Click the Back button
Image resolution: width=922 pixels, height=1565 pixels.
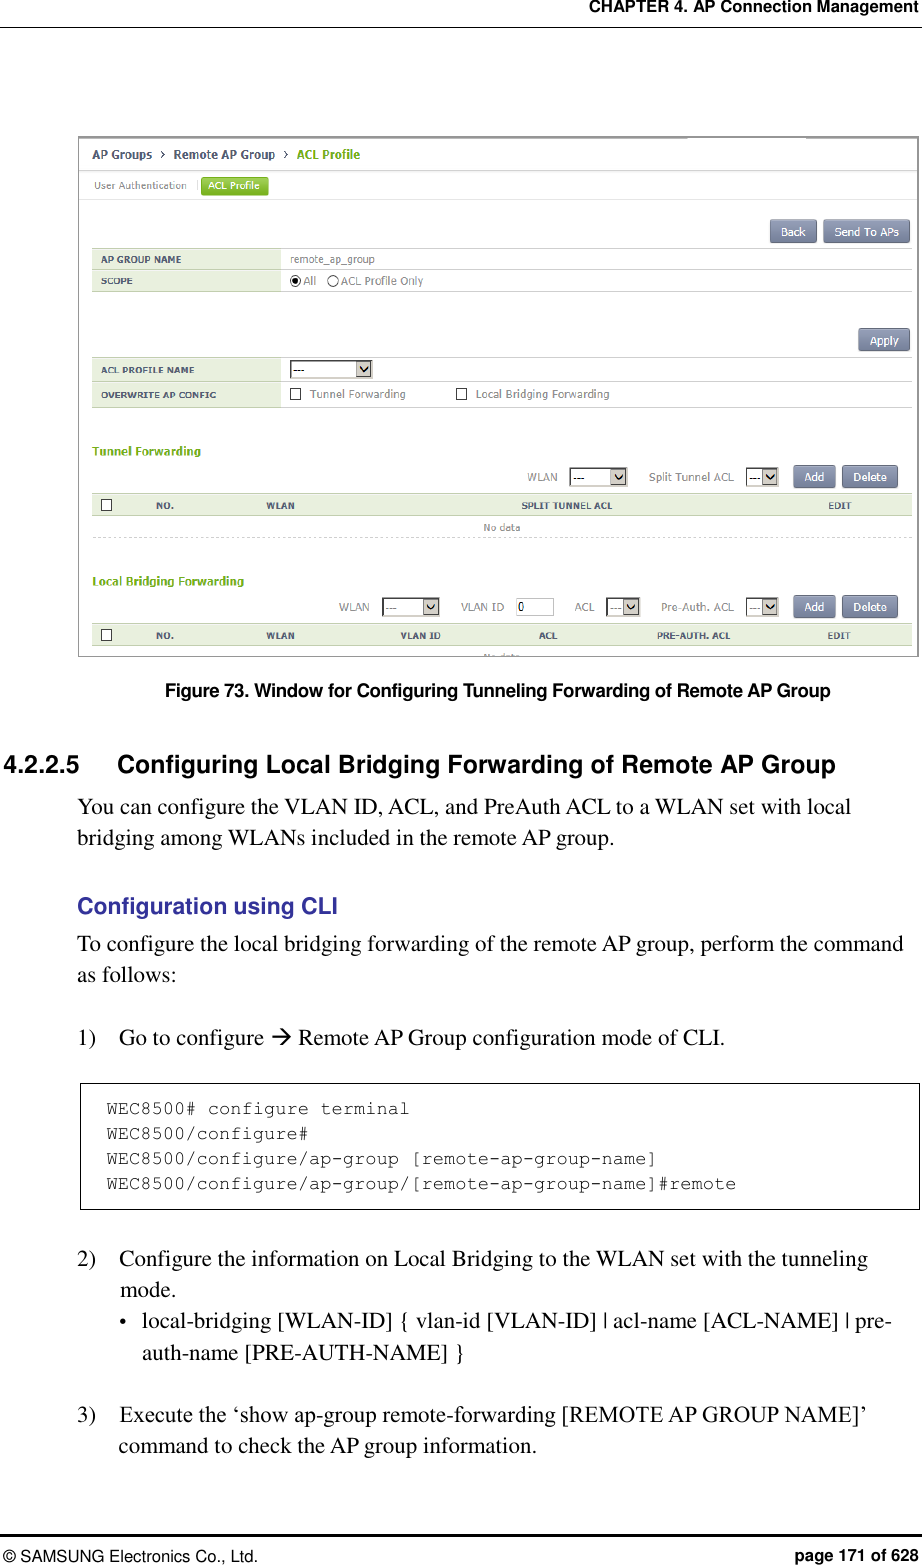point(793,231)
